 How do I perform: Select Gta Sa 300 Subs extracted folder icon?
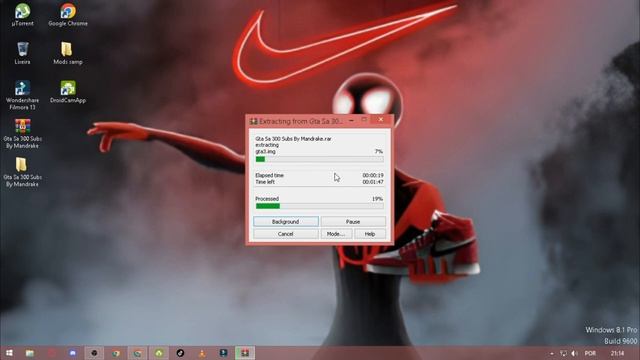[x=22, y=172]
